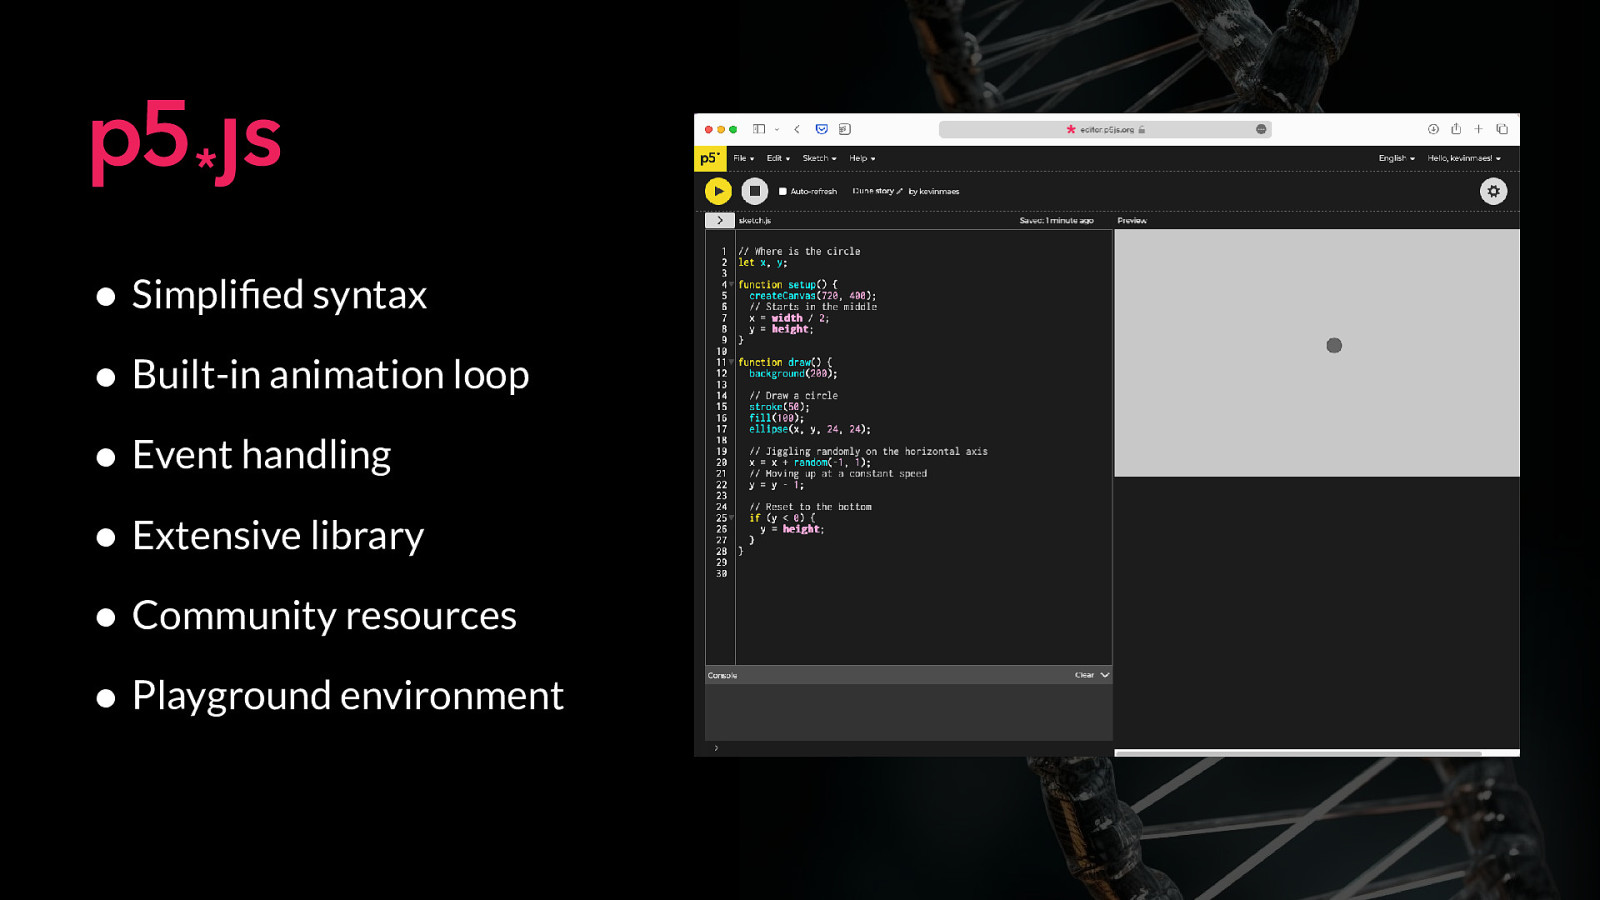
Task: Fold the if block code arrow
Action: (x=732, y=518)
